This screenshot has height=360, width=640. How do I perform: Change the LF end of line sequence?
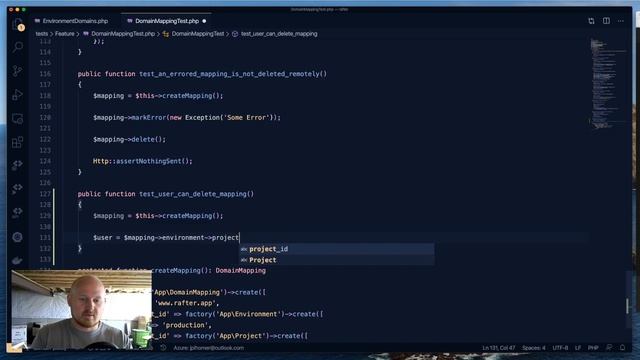click(x=578, y=348)
